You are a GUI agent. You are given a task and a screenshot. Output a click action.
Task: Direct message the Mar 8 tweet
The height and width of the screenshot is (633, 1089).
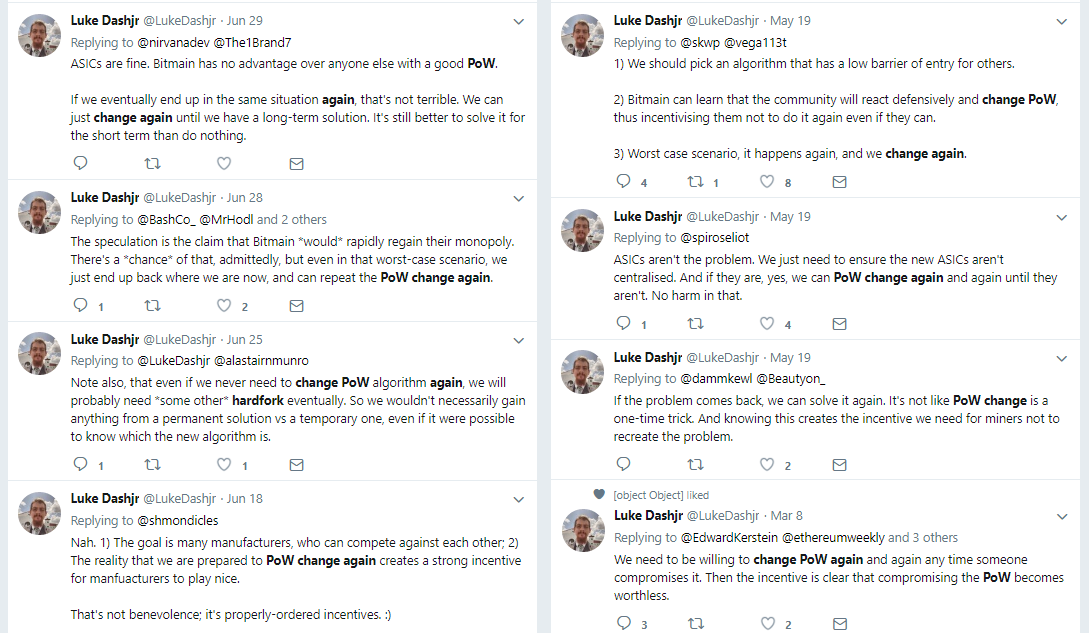coord(839,624)
